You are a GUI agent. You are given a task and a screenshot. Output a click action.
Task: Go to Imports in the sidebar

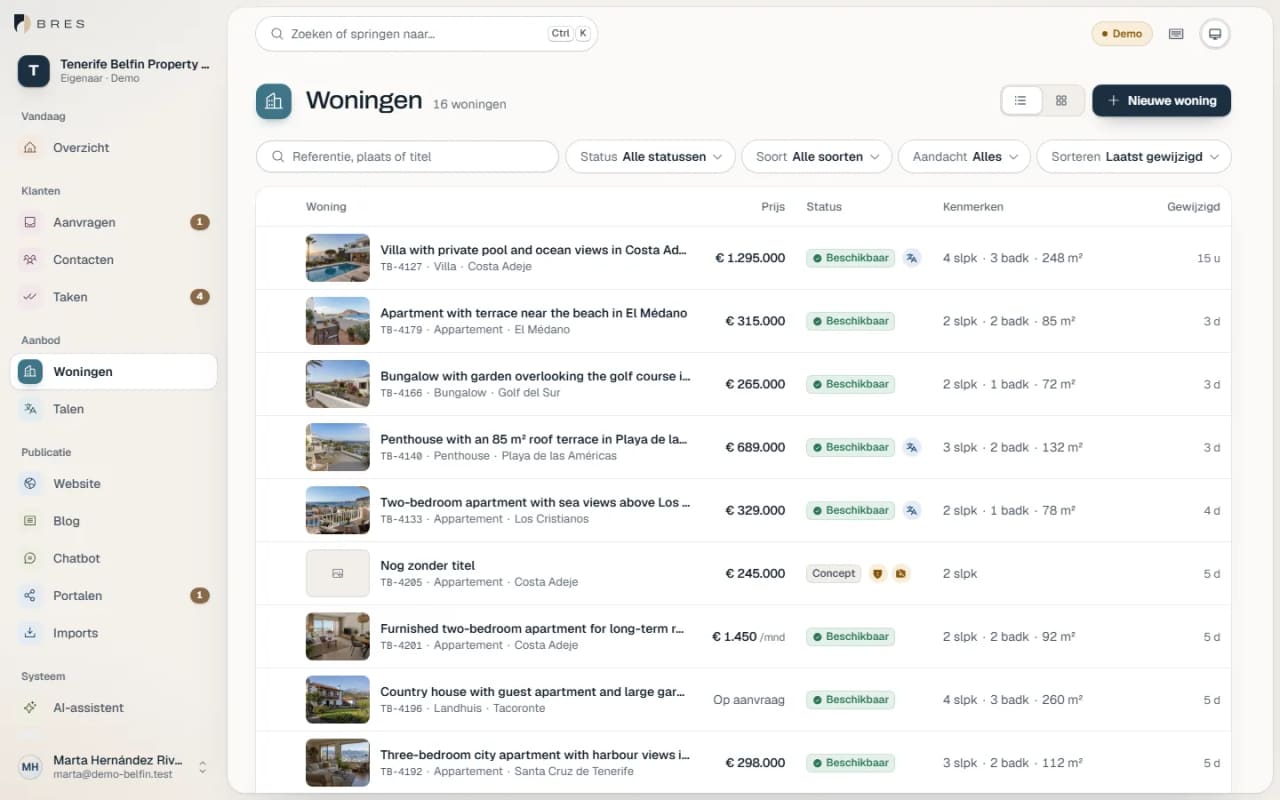coord(113,633)
